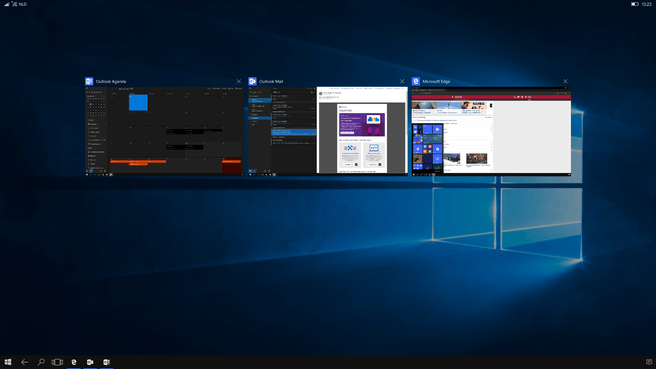The height and width of the screenshot is (369, 656).
Task: Click the Microsoft Edge app icon in card header
Action: pyautogui.click(x=415, y=82)
